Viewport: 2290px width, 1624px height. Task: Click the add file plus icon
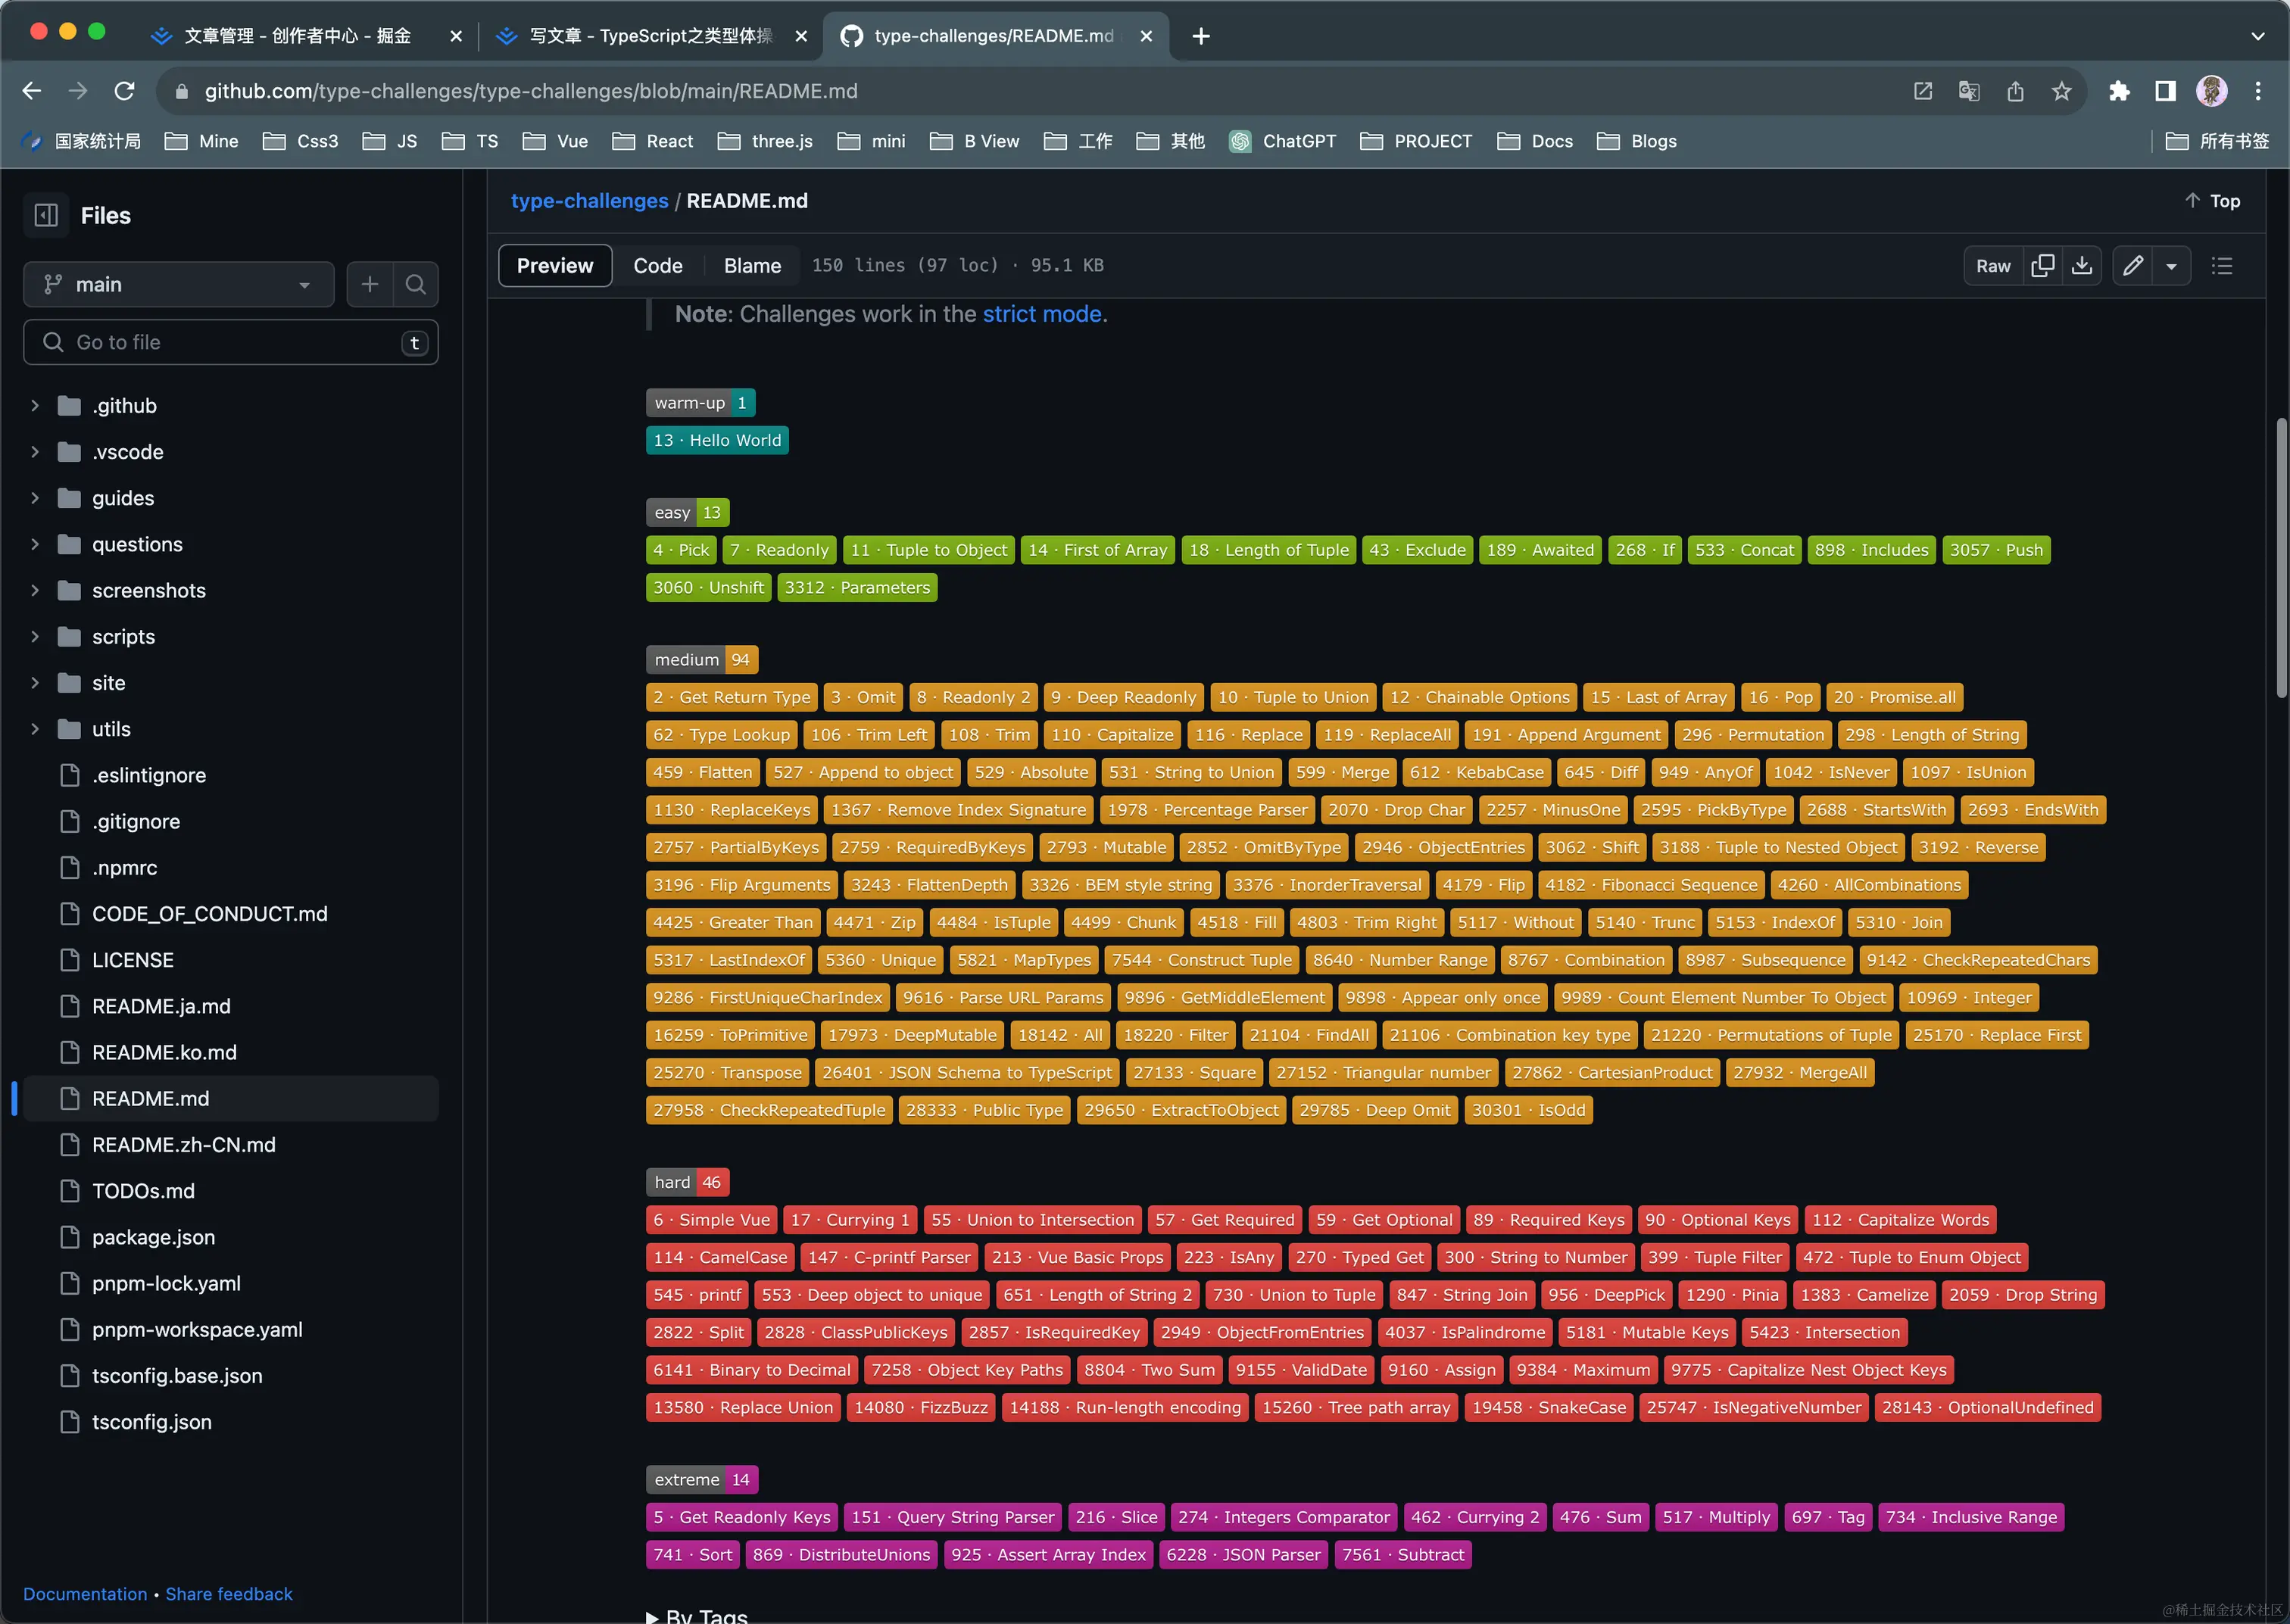[370, 285]
